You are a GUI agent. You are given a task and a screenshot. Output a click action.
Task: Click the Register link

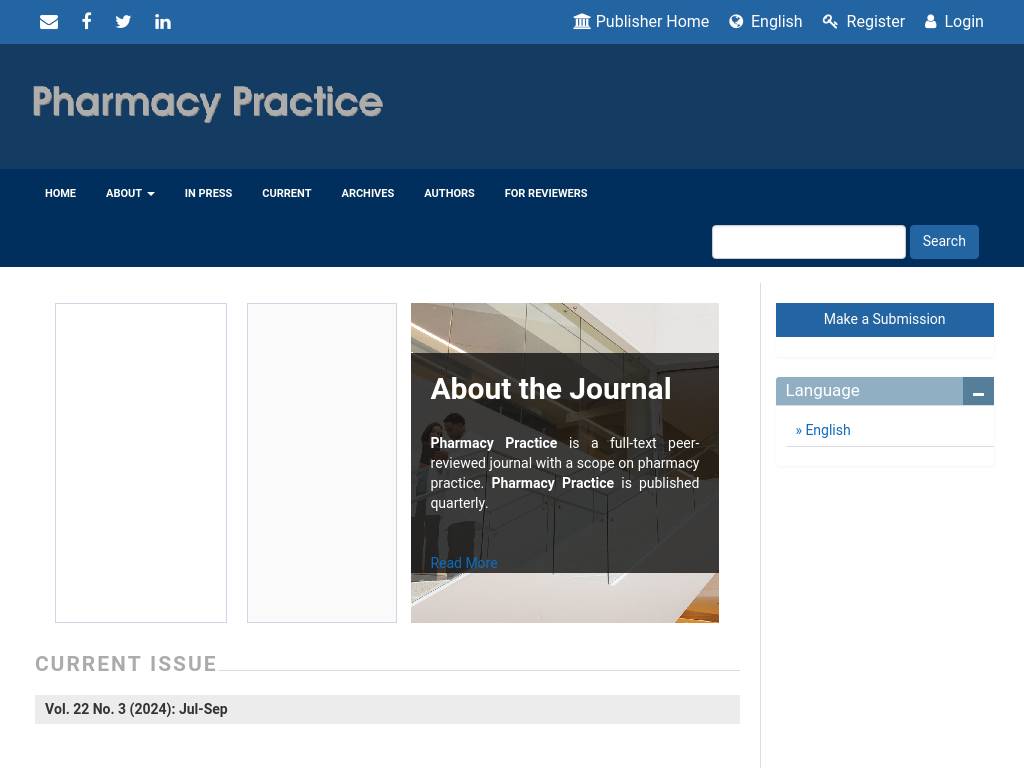(x=863, y=22)
